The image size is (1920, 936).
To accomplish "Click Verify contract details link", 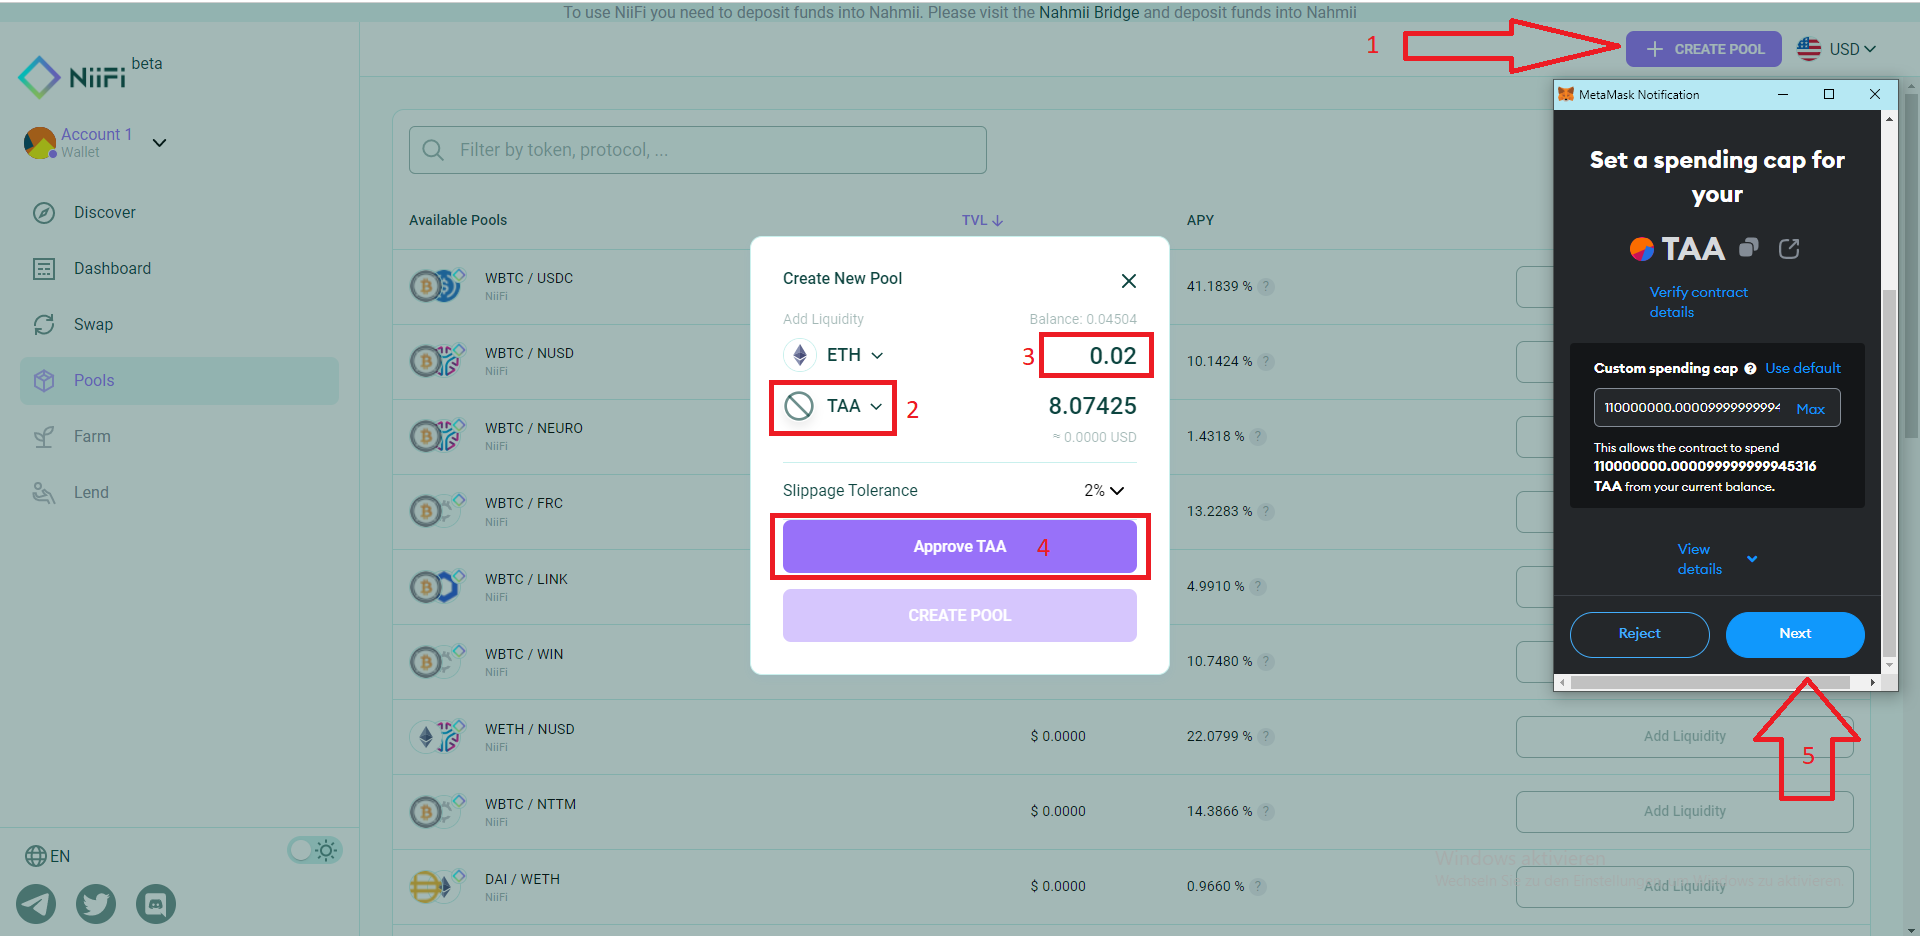I will point(1698,302).
